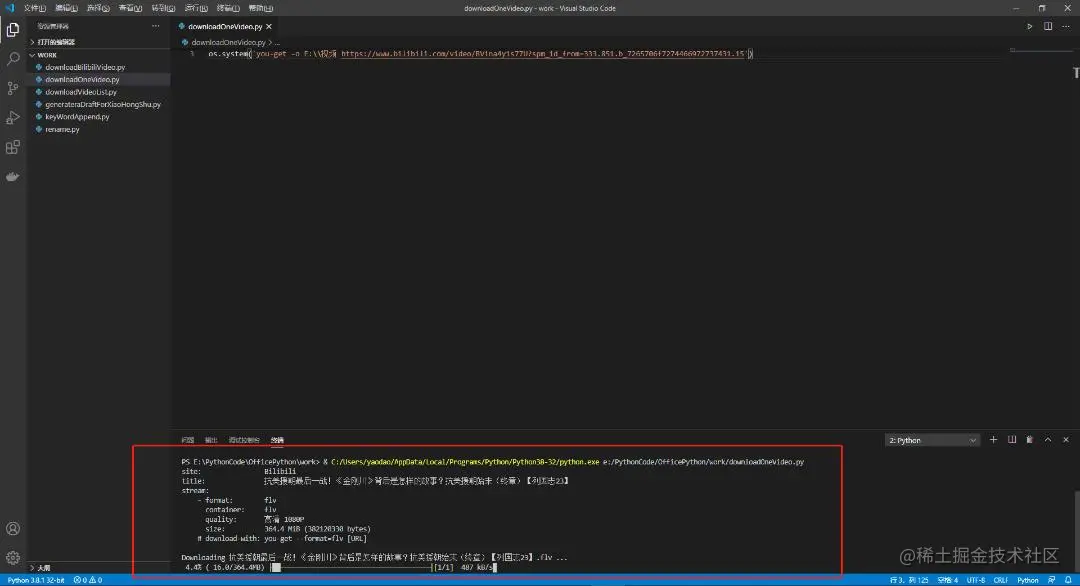
Task: Open the Manage gear icon
Action: click(13, 558)
